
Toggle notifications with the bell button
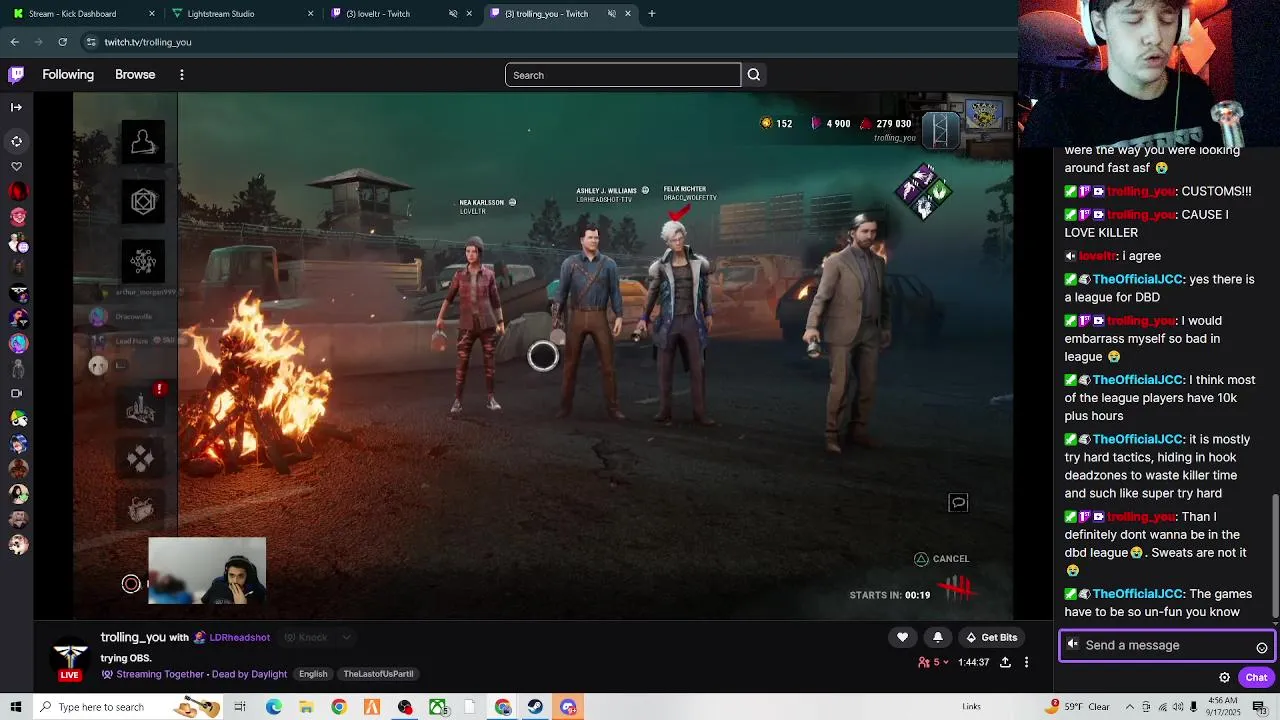(x=938, y=637)
